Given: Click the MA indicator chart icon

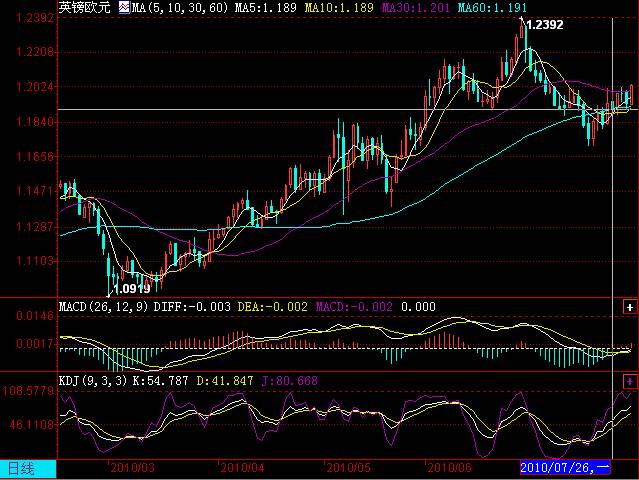Looking at the screenshot, I should pos(124,7).
